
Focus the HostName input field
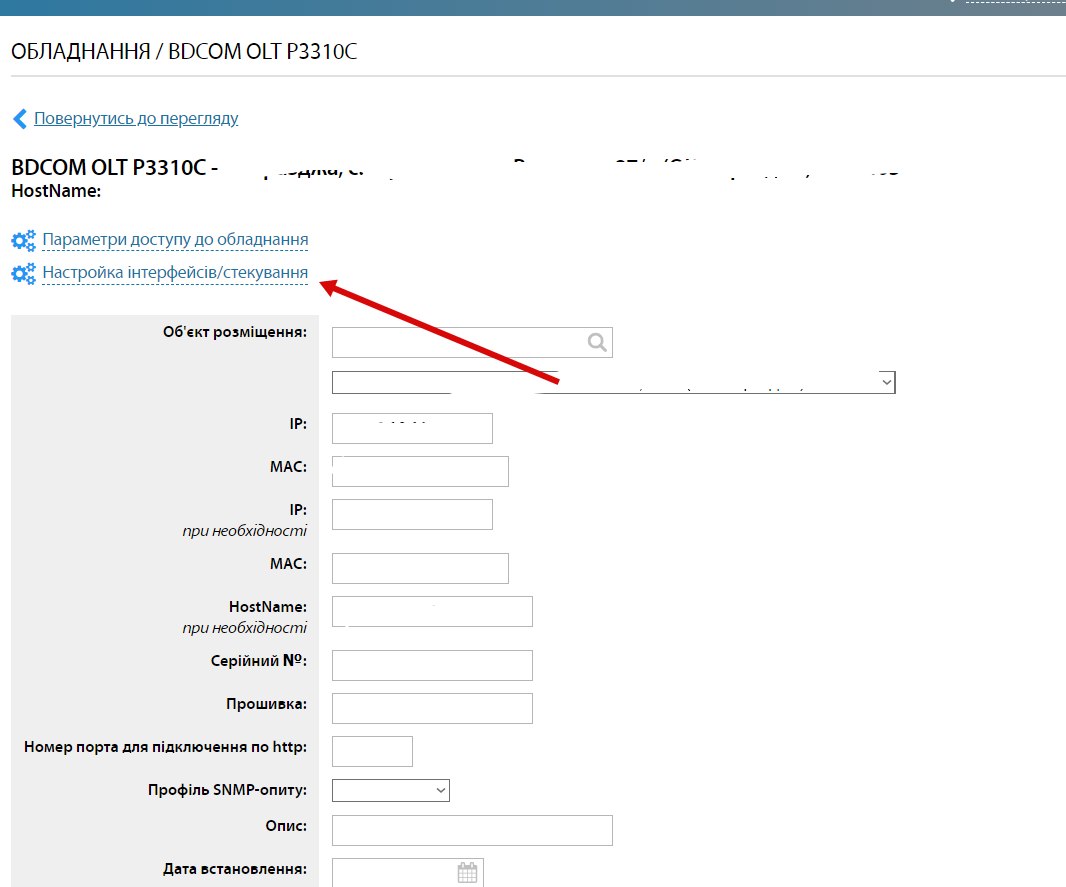point(432,611)
